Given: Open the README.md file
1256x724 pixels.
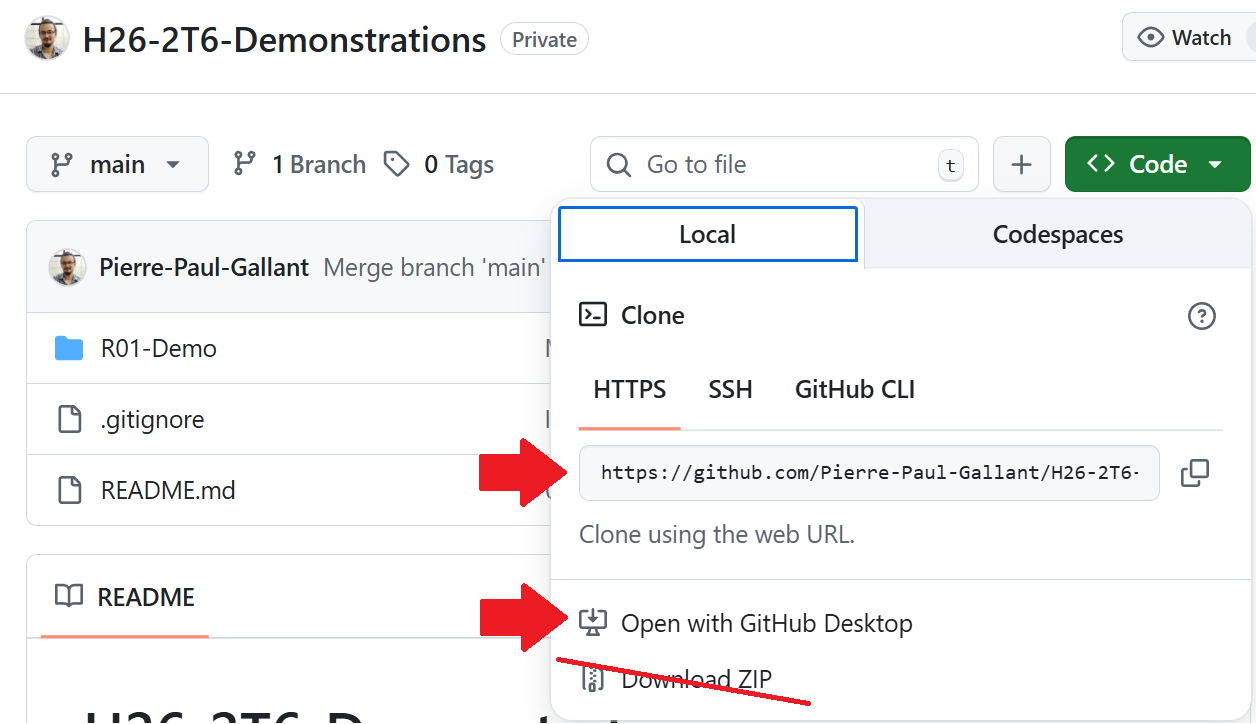Looking at the screenshot, I should tap(168, 490).
